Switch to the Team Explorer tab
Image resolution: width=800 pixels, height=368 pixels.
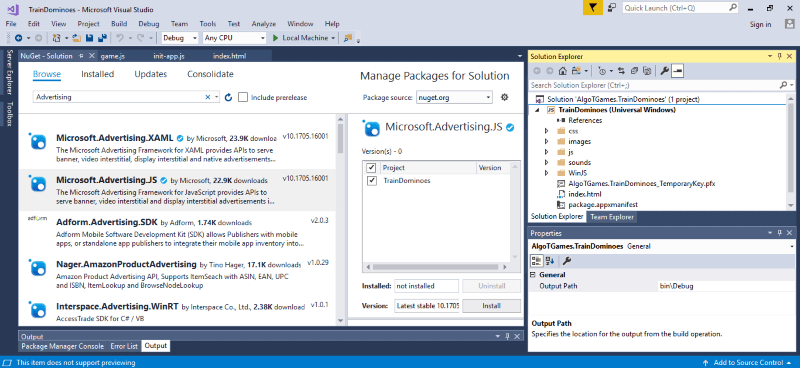(612, 217)
